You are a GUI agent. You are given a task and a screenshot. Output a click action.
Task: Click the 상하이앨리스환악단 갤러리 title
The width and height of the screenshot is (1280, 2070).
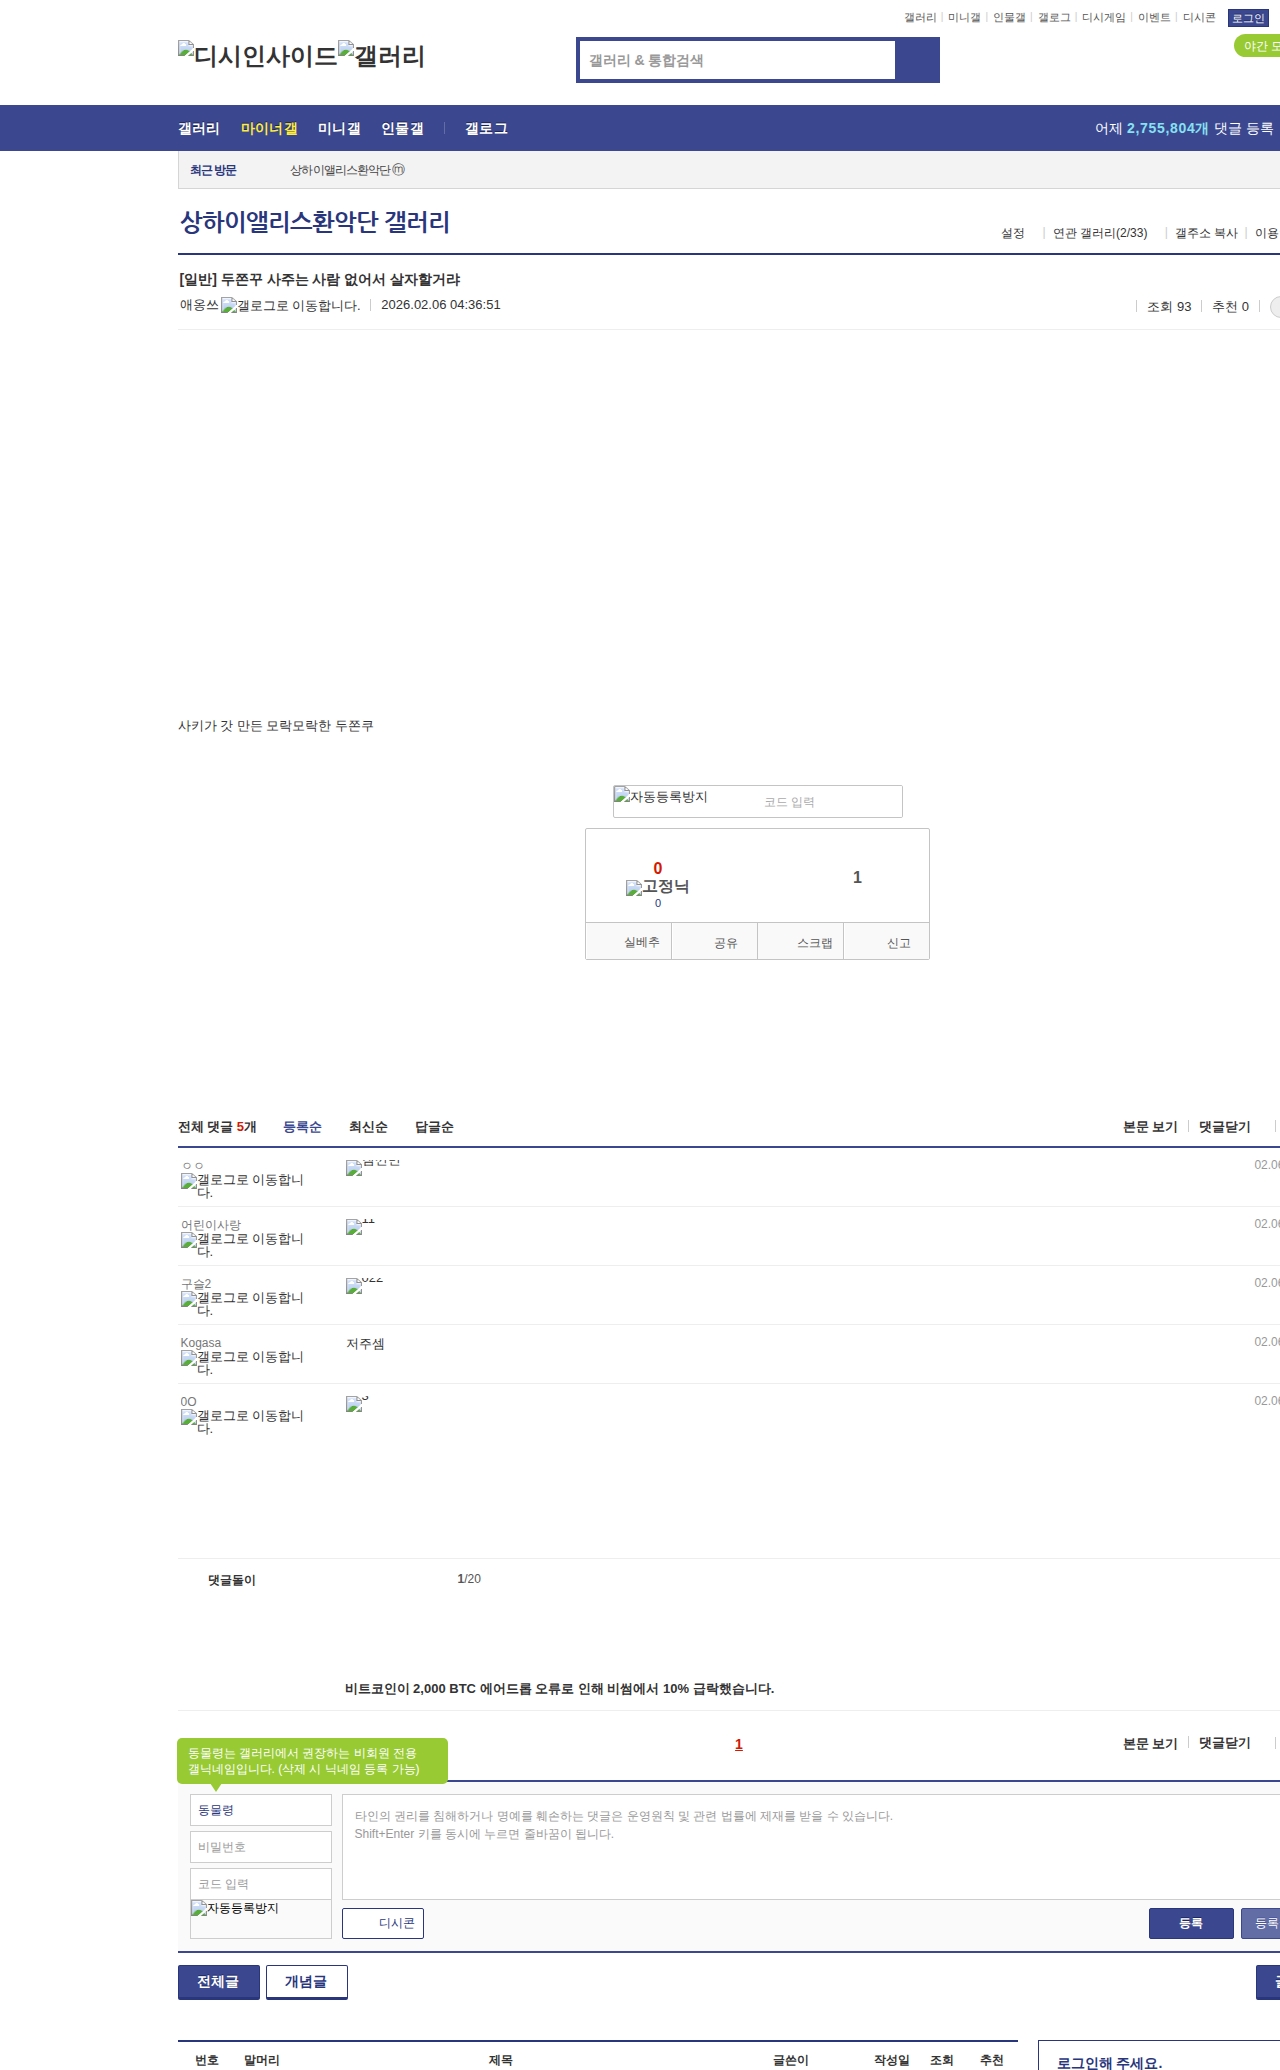coord(315,221)
